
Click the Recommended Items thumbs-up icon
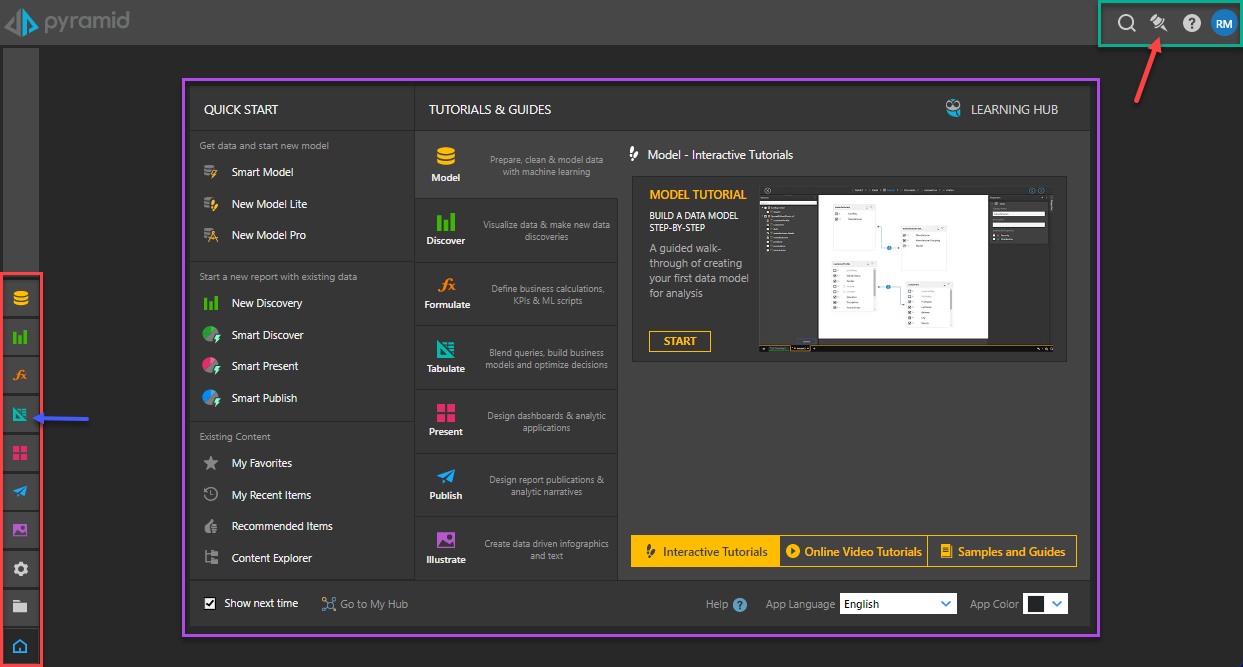click(x=211, y=526)
